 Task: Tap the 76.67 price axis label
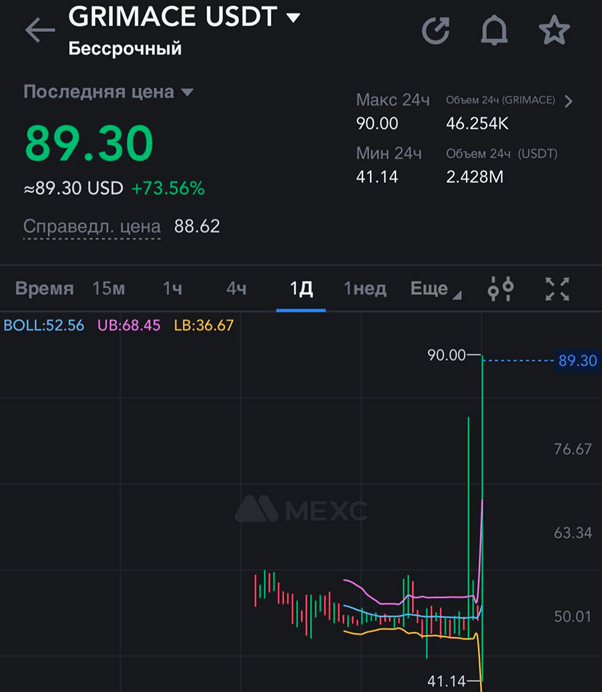(x=573, y=449)
